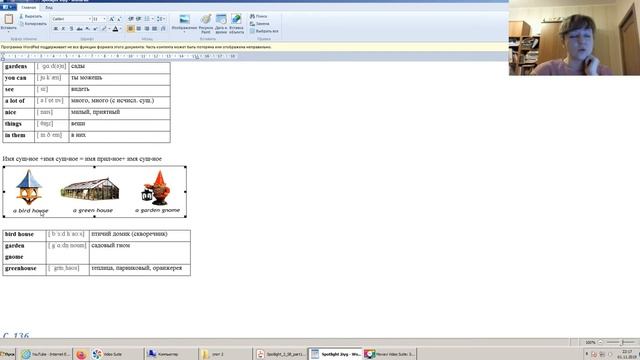
Task: Open the bullet list style dropdown
Action: tap(152, 19)
